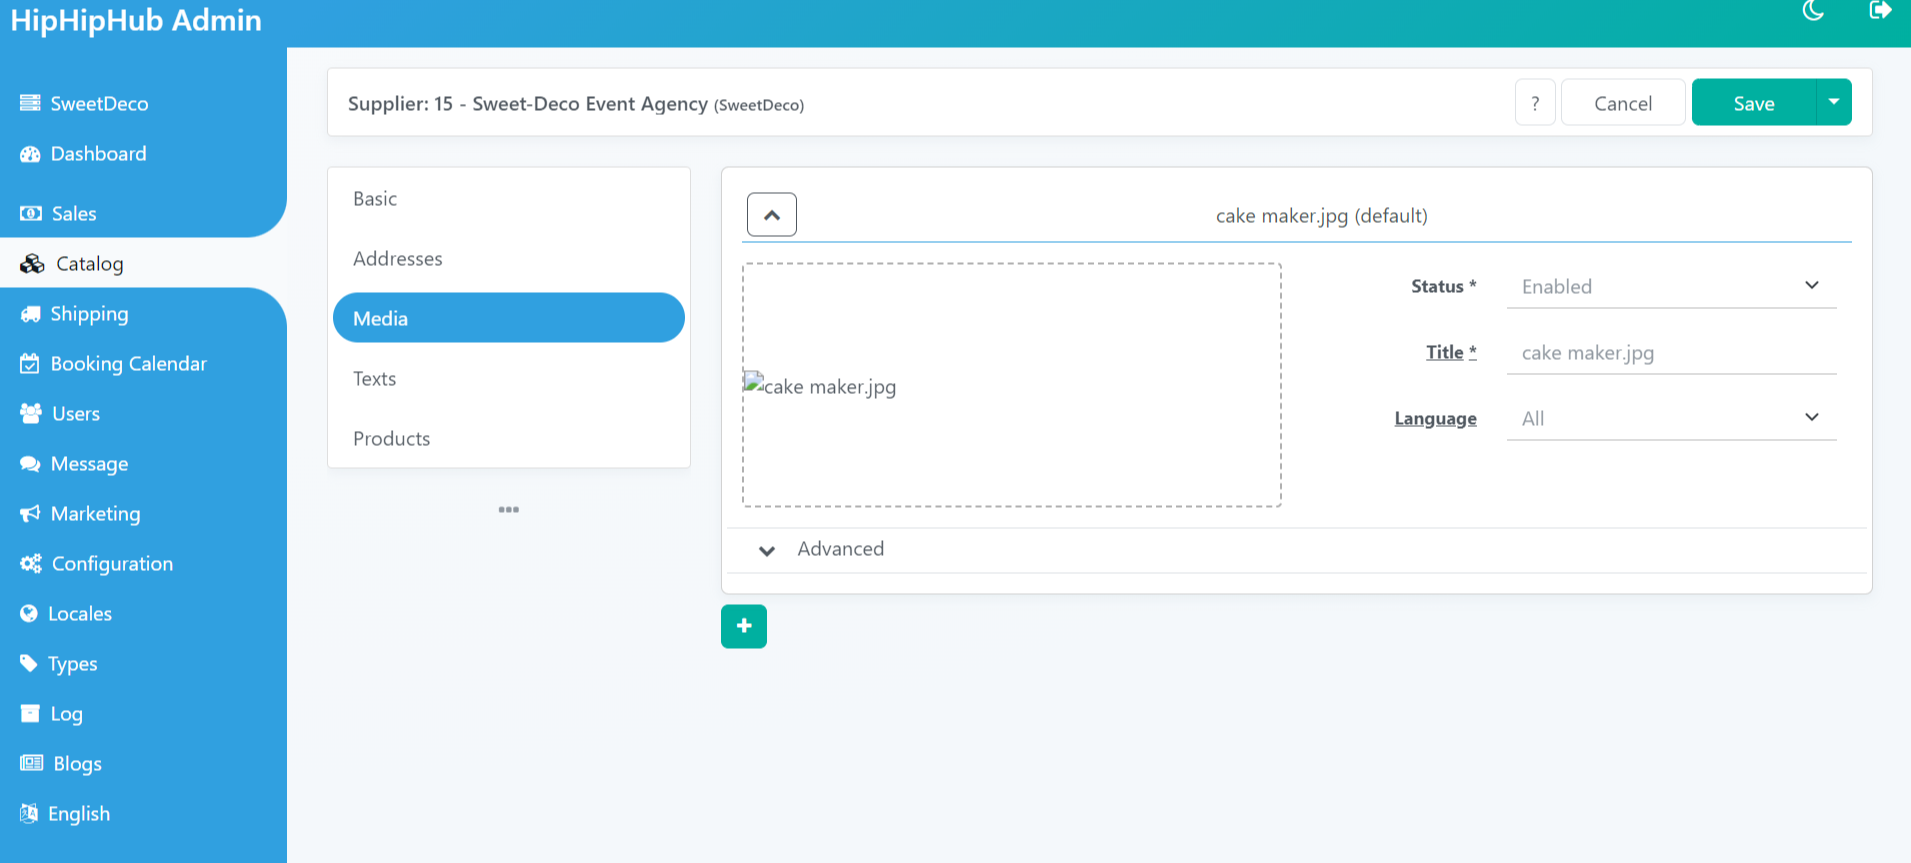Open the Language dropdown showing All
Viewport: 1911px width, 863px height.
pyautogui.click(x=1671, y=418)
